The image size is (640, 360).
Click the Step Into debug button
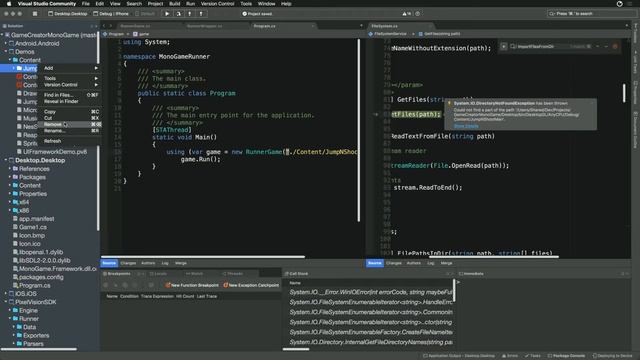click(x=190, y=14)
